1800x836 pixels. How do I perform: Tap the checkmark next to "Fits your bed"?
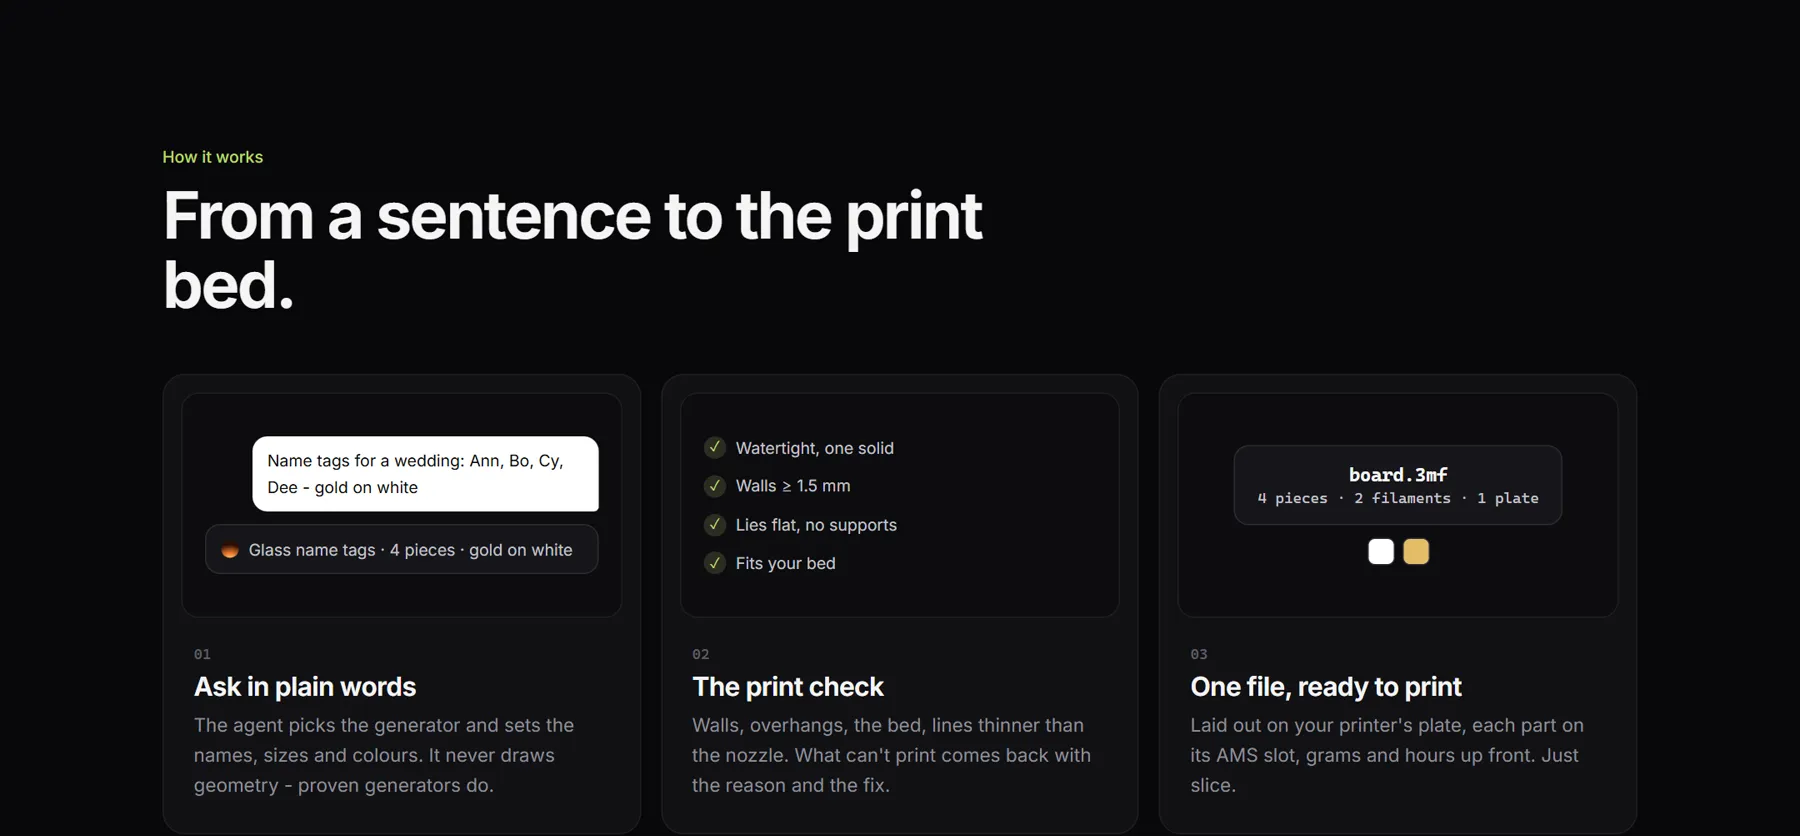pos(714,563)
